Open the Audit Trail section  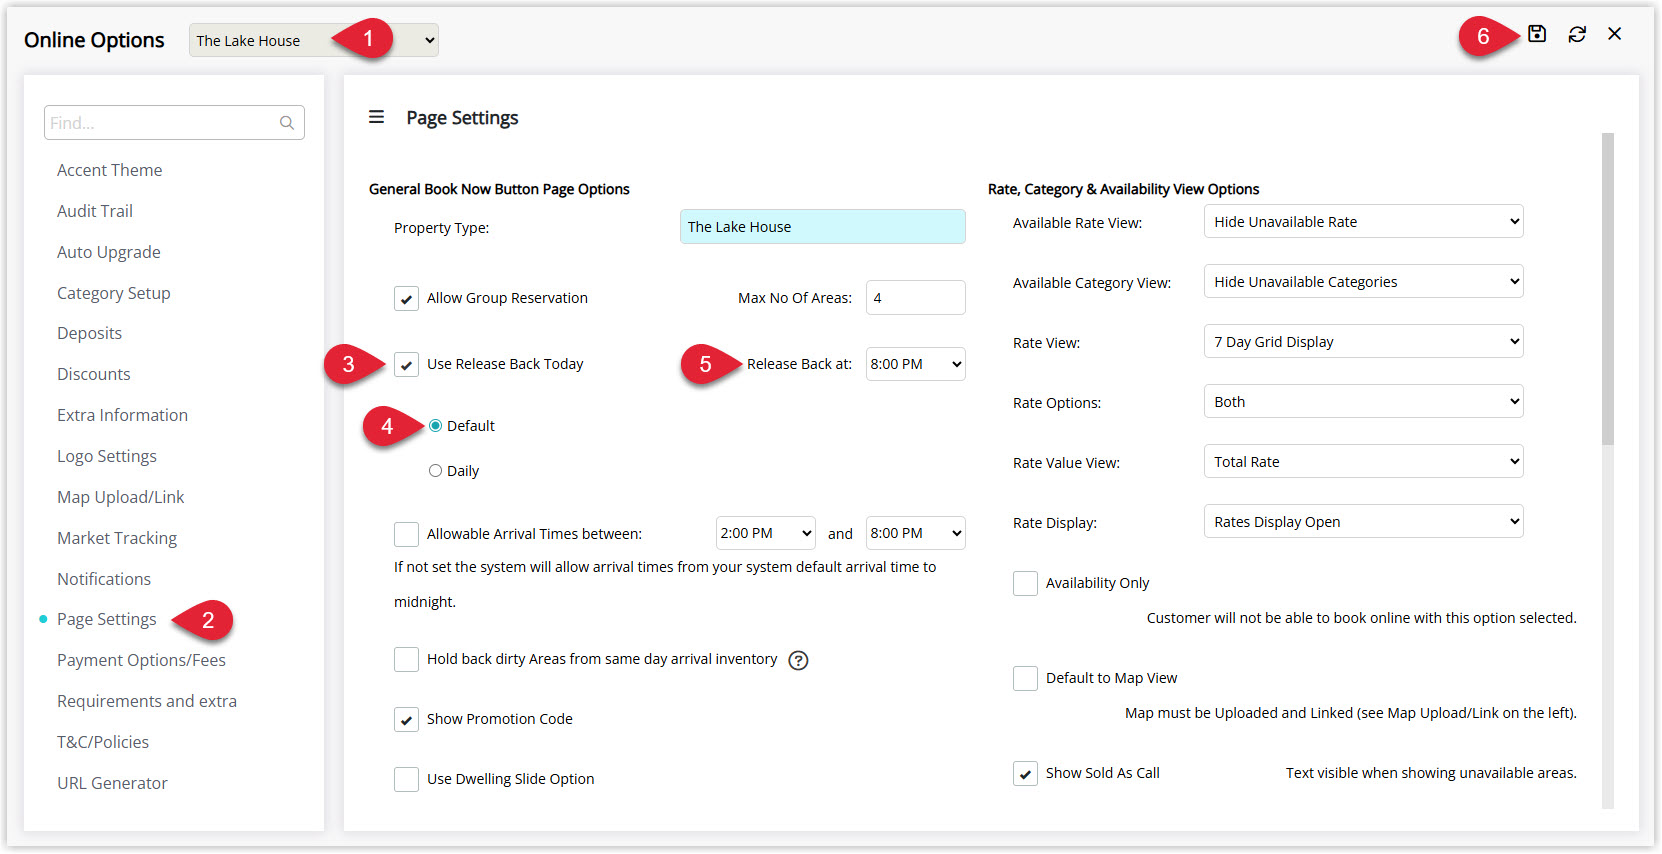coord(95,211)
